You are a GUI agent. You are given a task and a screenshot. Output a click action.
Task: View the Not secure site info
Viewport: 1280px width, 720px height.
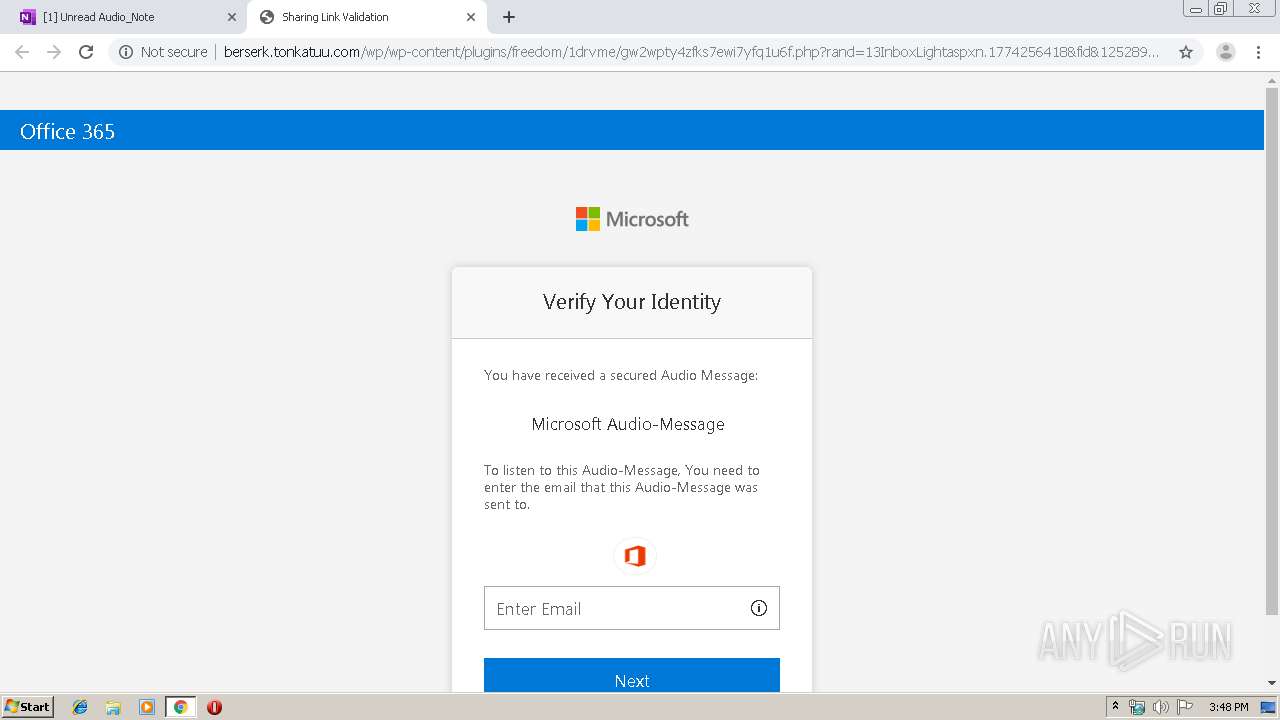pyautogui.click(x=163, y=52)
